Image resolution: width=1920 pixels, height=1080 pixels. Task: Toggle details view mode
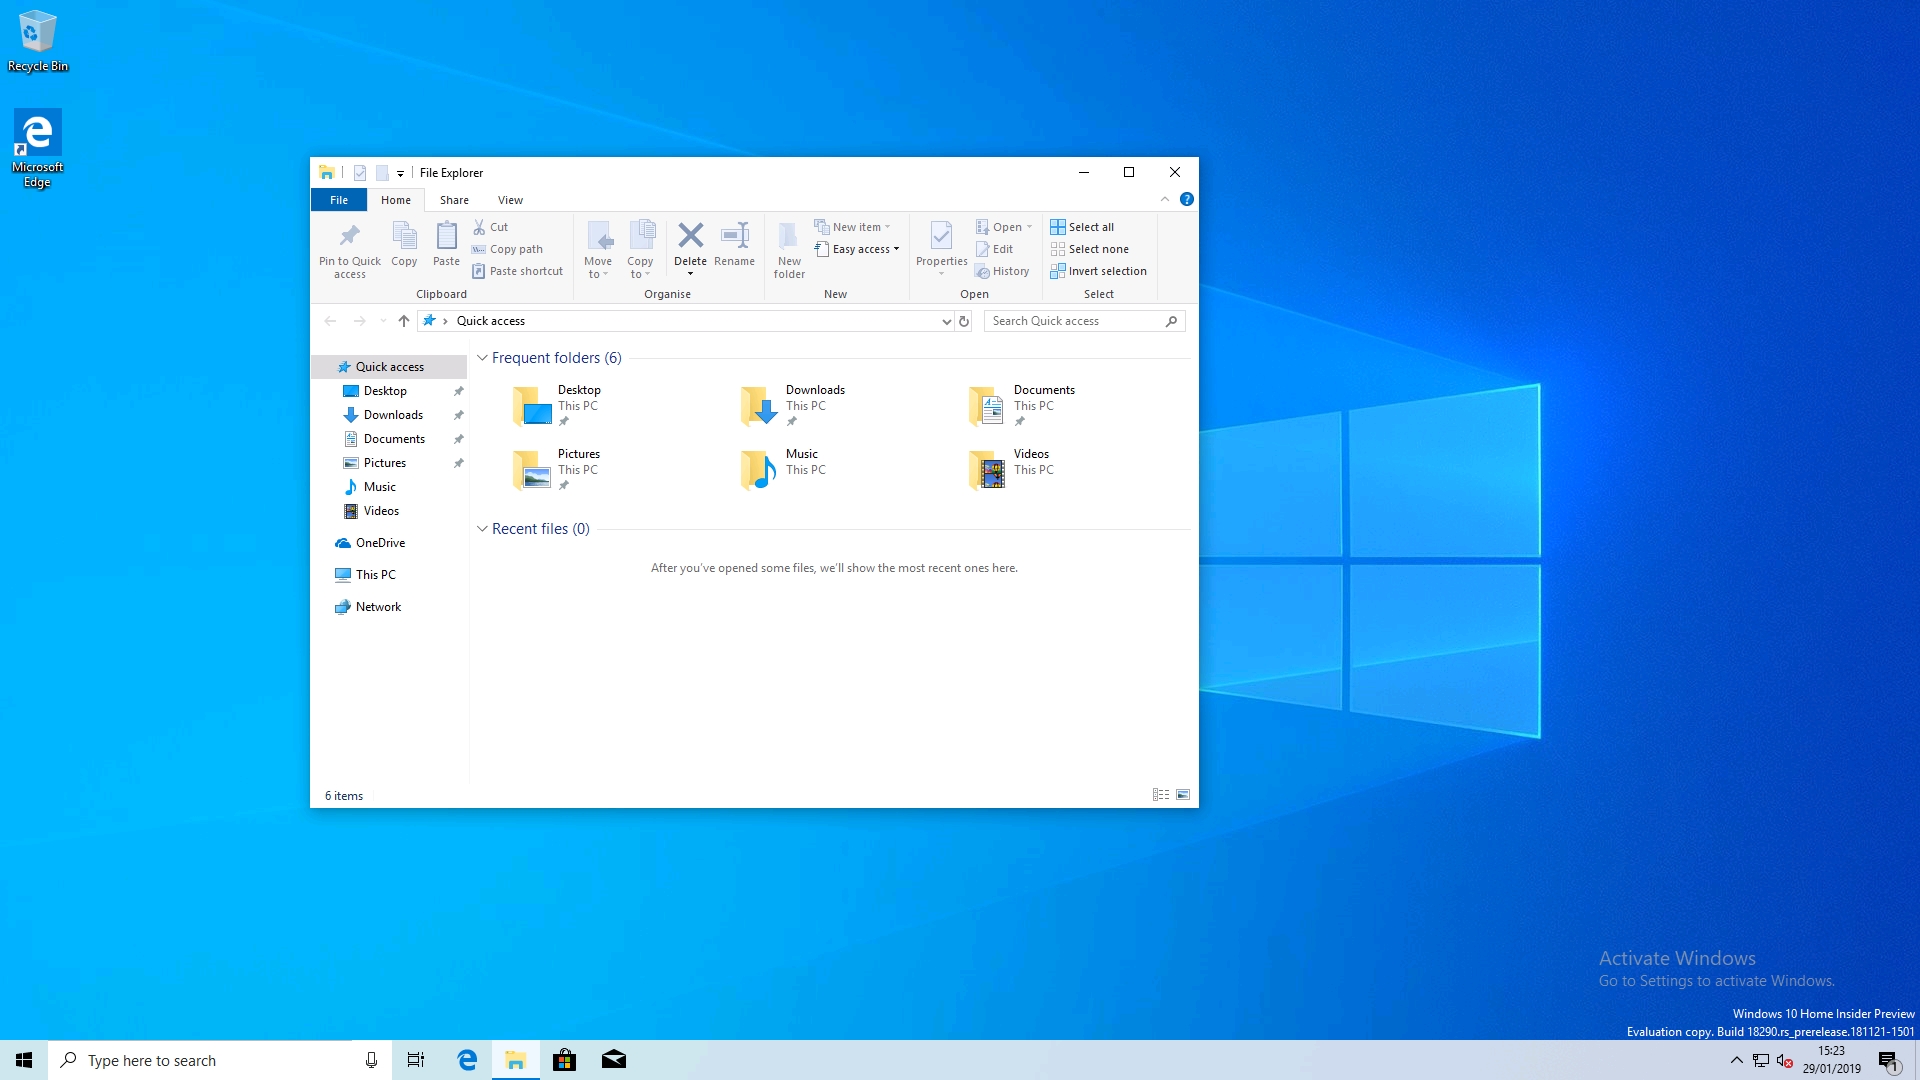pos(1160,794)
